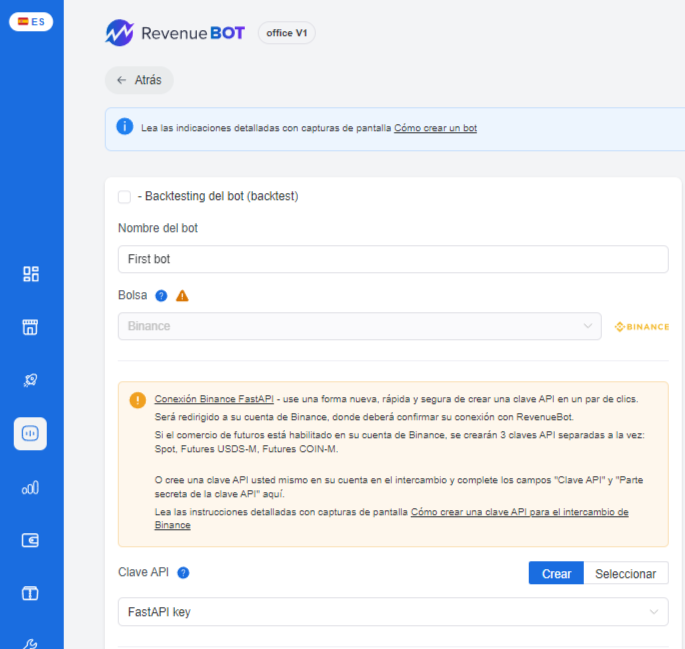Click the blue info icon in the banner
Screen dimensions: 685x649
125,127
